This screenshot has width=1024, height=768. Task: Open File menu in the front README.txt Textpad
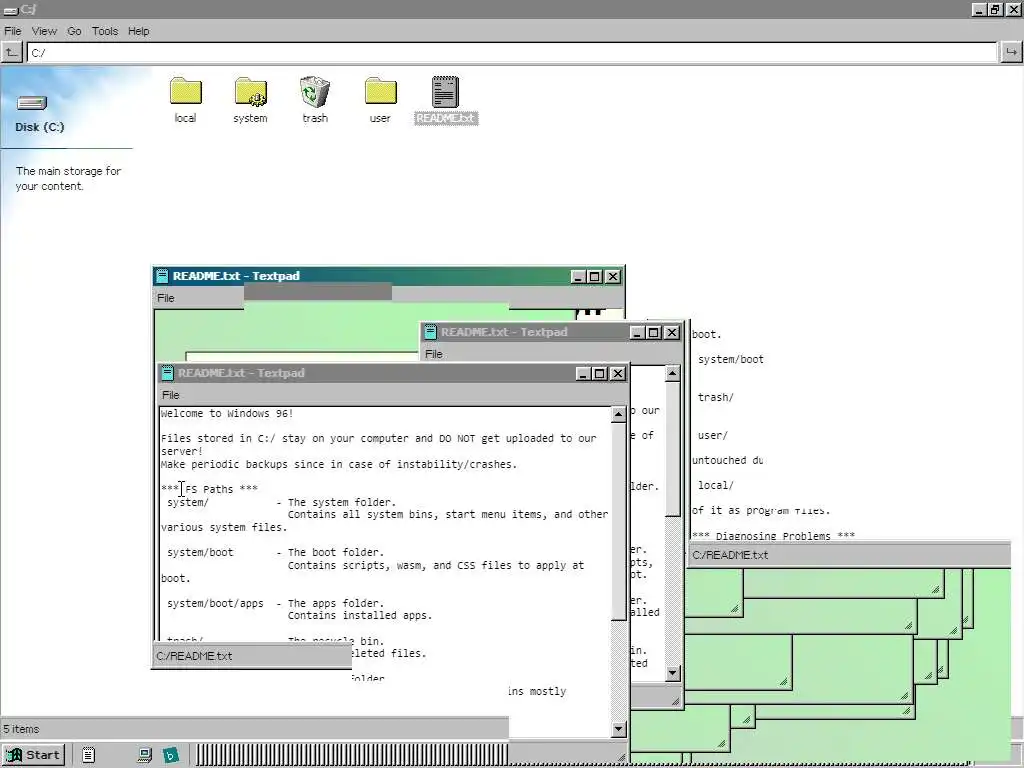(x=170, y=394)
